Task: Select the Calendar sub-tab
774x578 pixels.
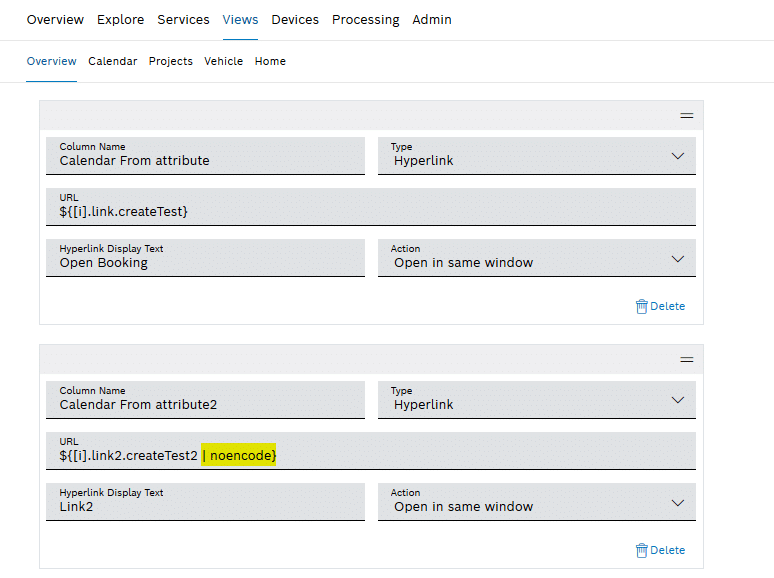Action: click(113, 61)
